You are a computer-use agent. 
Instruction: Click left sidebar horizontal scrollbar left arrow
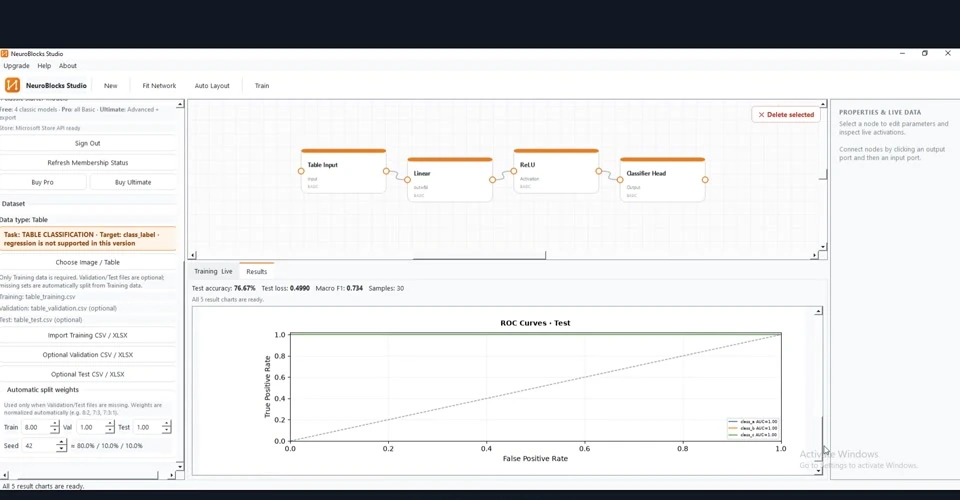(5, 475)
